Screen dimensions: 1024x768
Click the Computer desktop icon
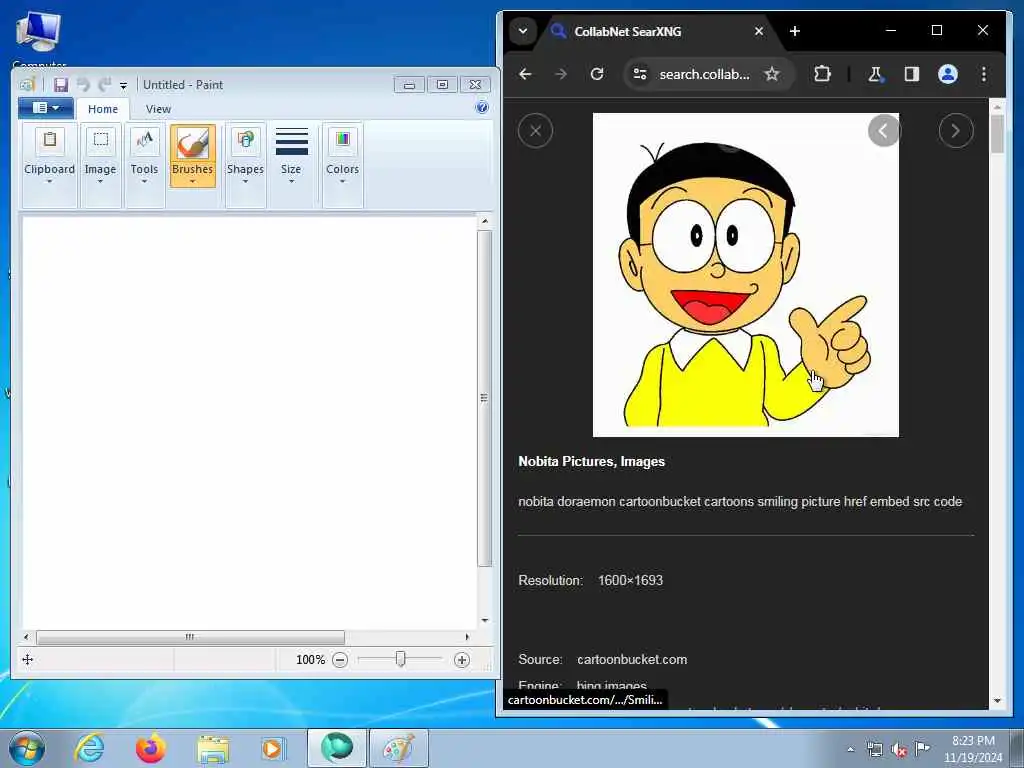click(x=39, y=39)
